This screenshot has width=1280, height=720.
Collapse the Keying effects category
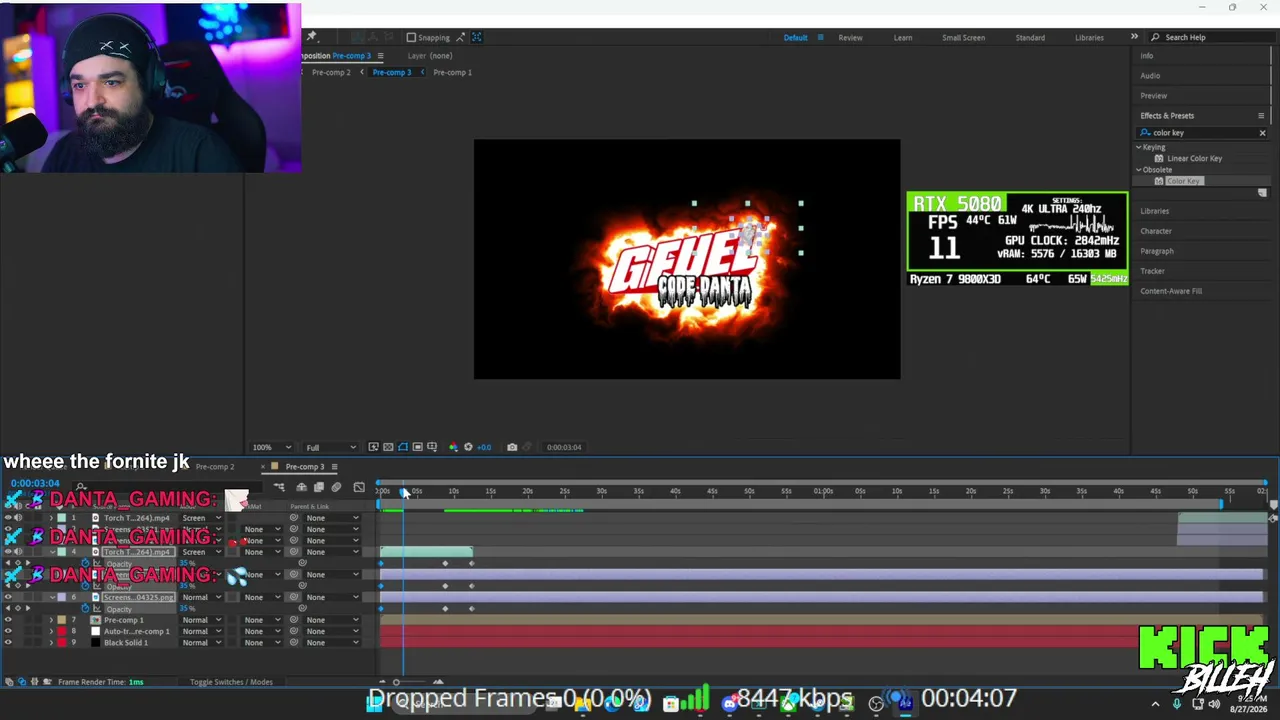pyautogui.click(x=1138, y=148)
